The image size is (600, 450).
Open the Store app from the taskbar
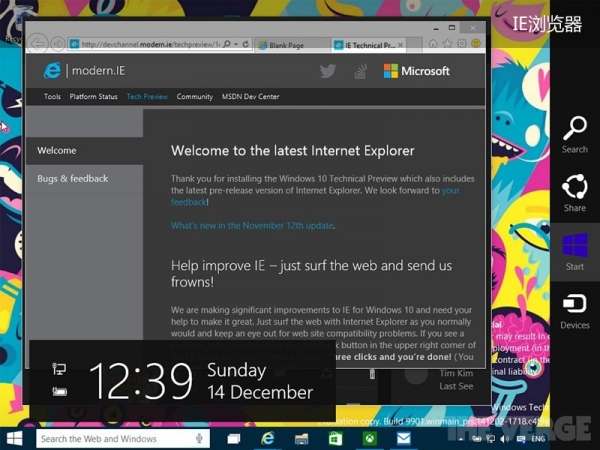coord(335,439)
